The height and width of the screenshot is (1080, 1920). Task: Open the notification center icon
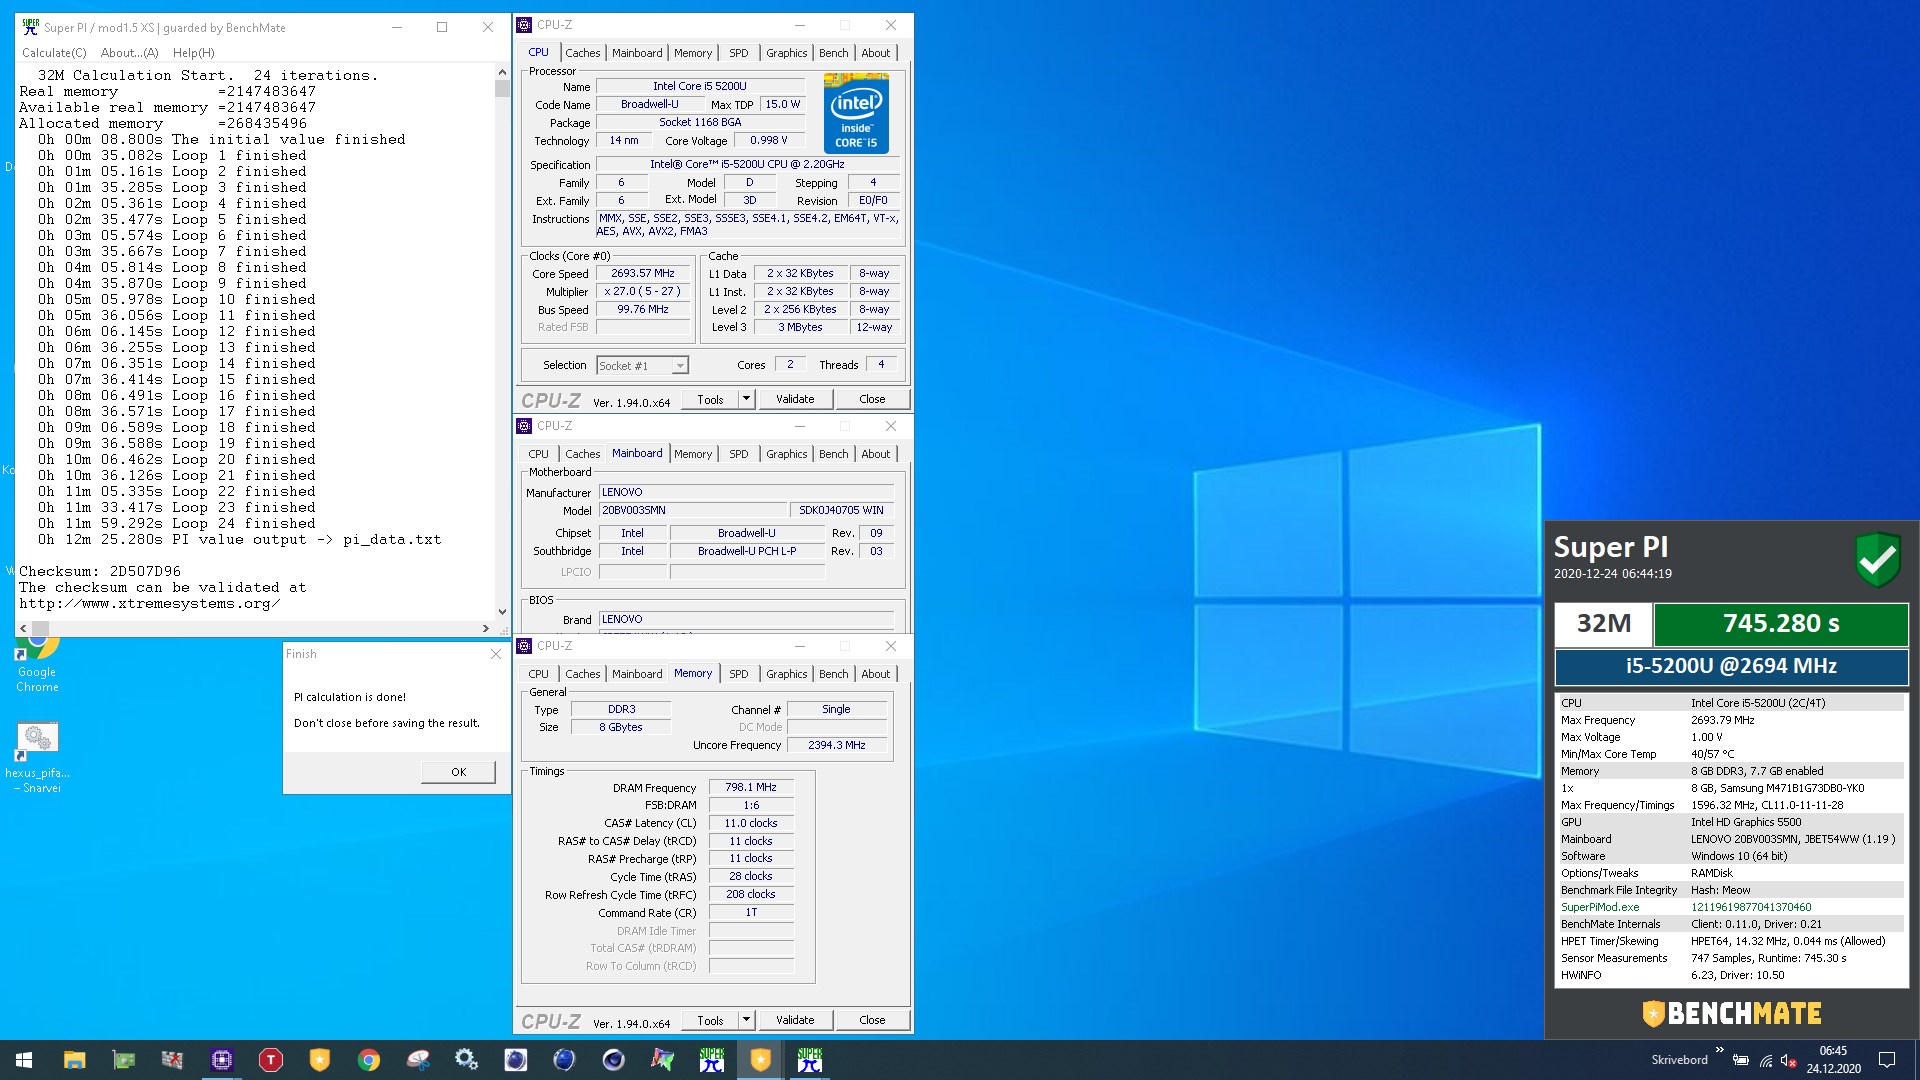(1887, 1060)
